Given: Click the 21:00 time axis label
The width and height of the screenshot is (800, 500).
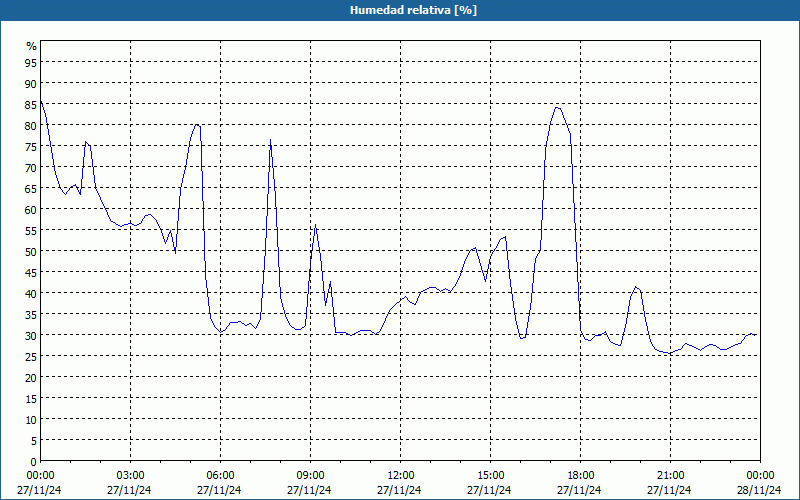Looking at the screenshot, I should 670,476.
